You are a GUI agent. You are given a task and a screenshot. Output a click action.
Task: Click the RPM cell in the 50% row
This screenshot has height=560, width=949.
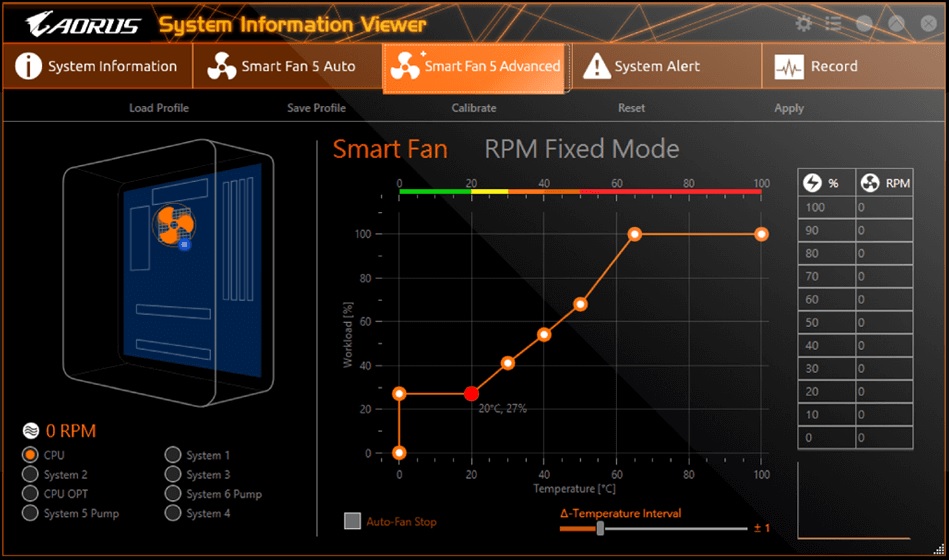coord(884,323)
